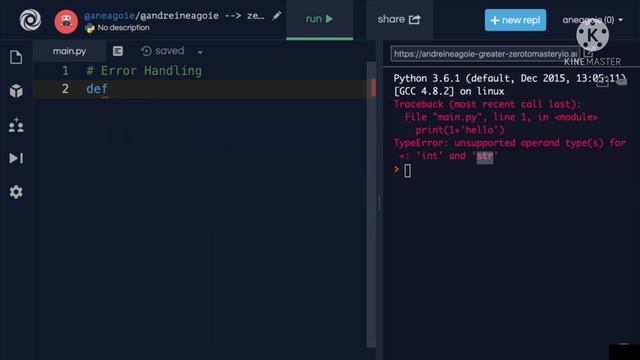Click the 'Traceback (most recent call last):' line

click(x=487, y=104)
